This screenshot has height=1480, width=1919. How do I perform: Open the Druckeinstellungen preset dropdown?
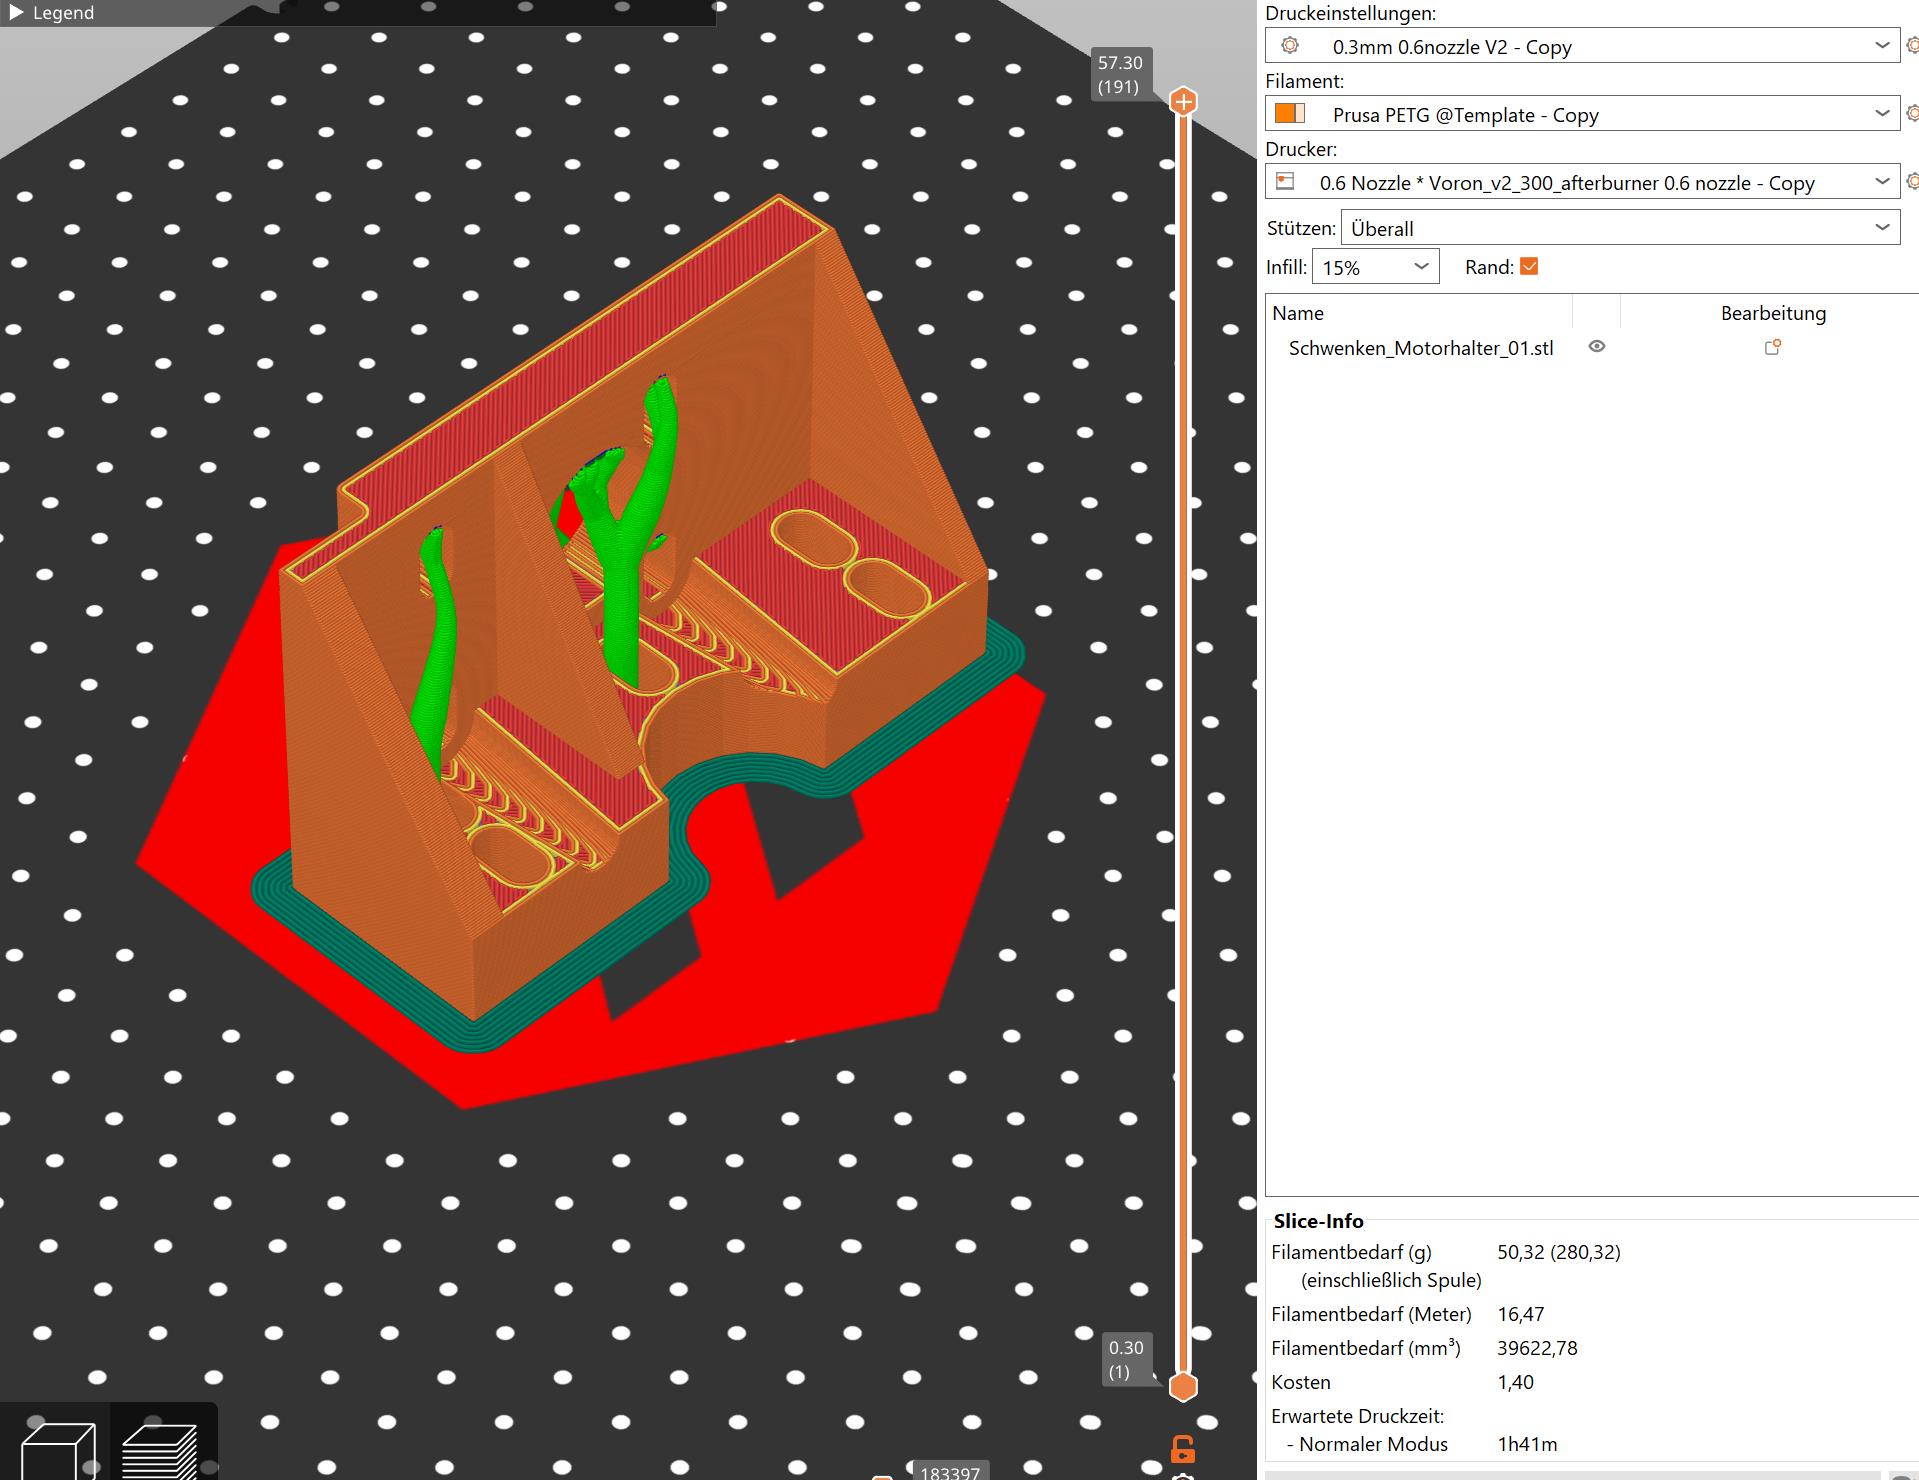(1583, 46)
